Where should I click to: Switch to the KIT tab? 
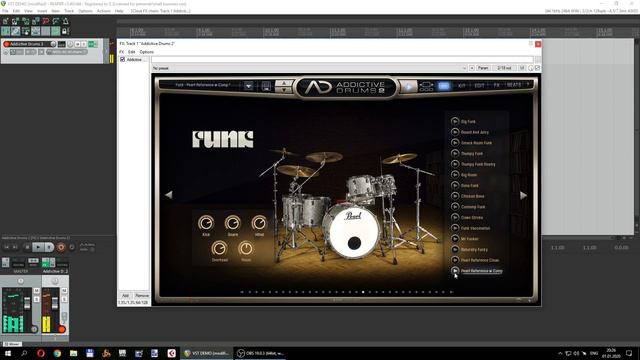click(x=462, y=85)
